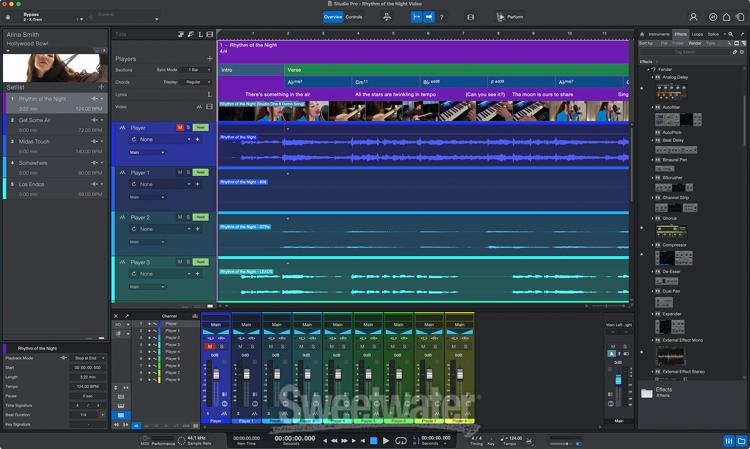Expand the Chorus effect entry
750x449 pixels.
tap(653, 218)
